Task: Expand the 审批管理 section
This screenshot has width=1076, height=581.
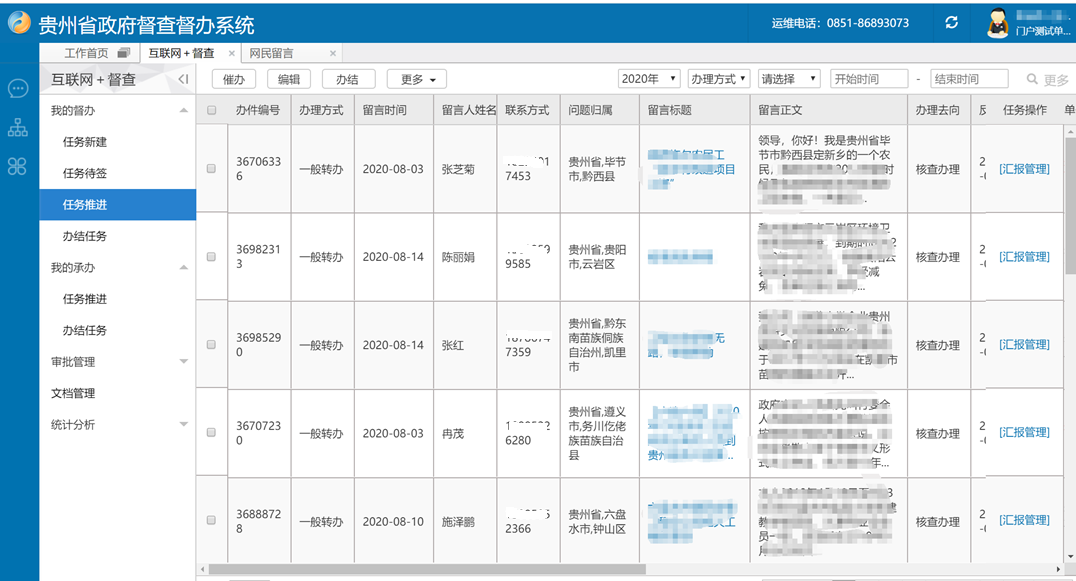Action: coord(184,361)
